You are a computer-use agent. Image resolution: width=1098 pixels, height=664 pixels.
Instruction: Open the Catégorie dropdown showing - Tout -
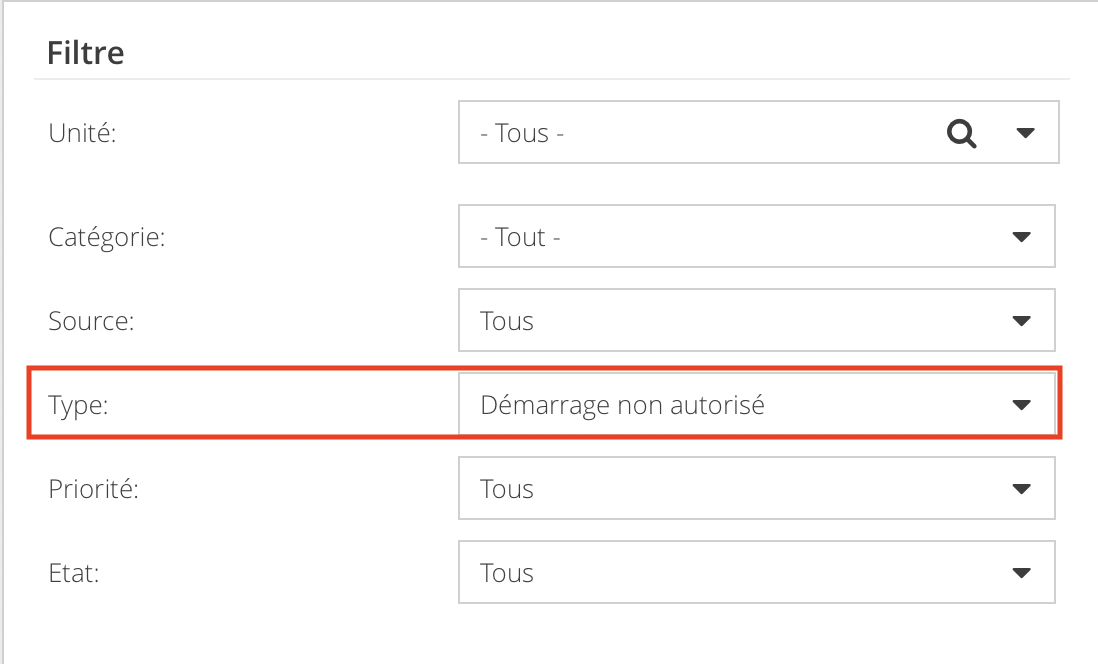pyautogui.click(x=756, y=236)
